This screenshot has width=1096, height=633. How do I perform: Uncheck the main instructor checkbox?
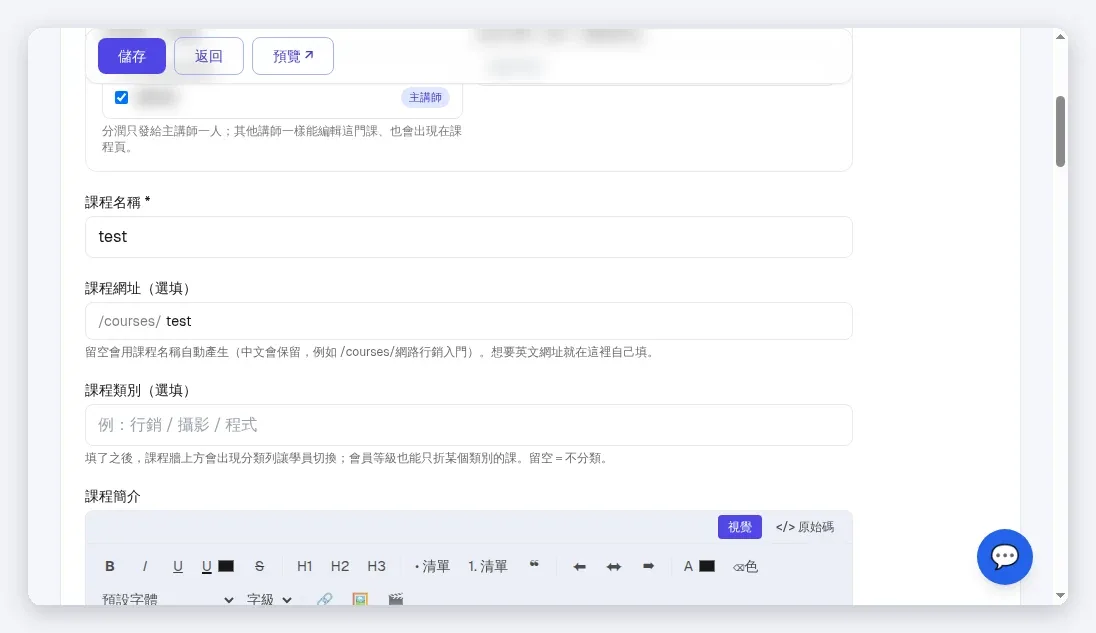click(x=122, y=97)
